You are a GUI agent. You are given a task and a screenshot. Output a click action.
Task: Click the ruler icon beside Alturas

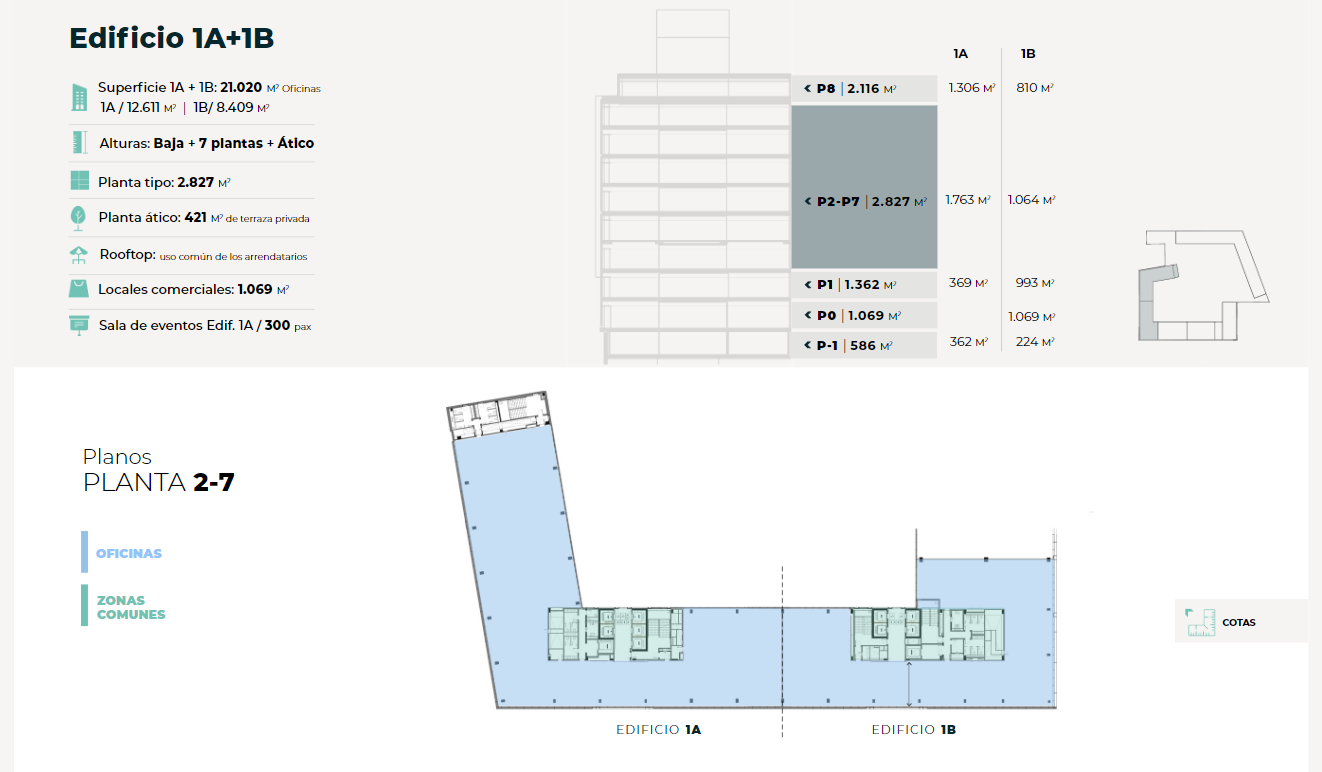[79, 143]
